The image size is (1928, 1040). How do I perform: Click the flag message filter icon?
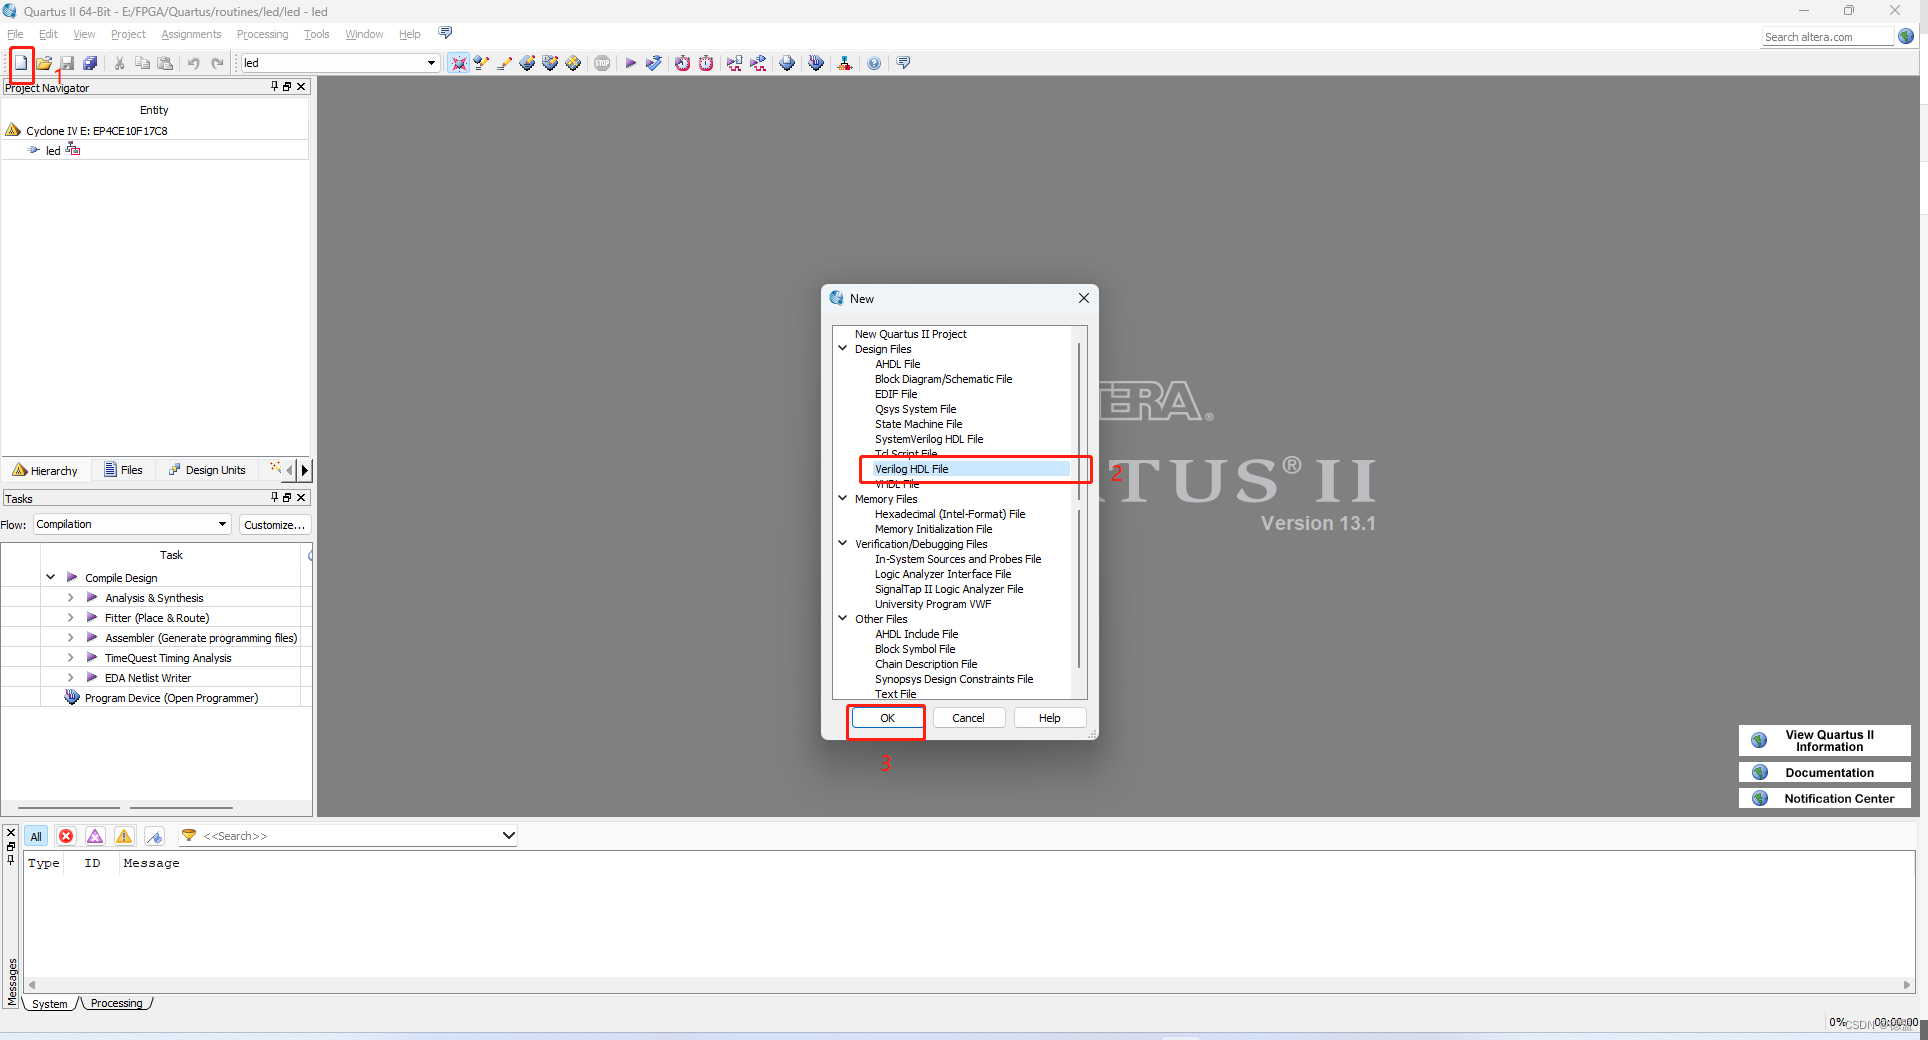(x=154, y=836)
